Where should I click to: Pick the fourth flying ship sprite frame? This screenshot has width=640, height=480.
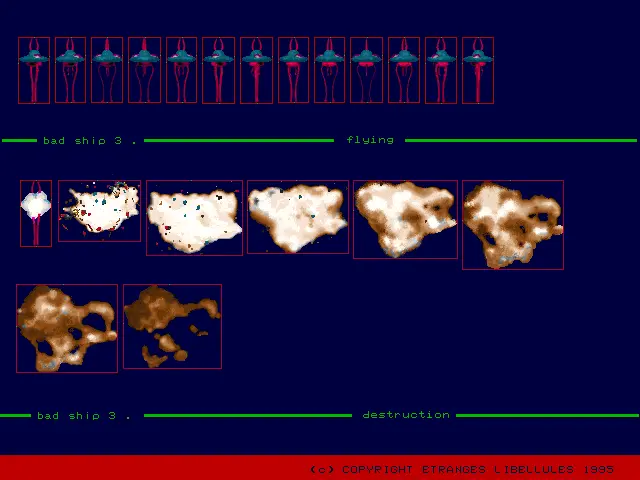145,70
